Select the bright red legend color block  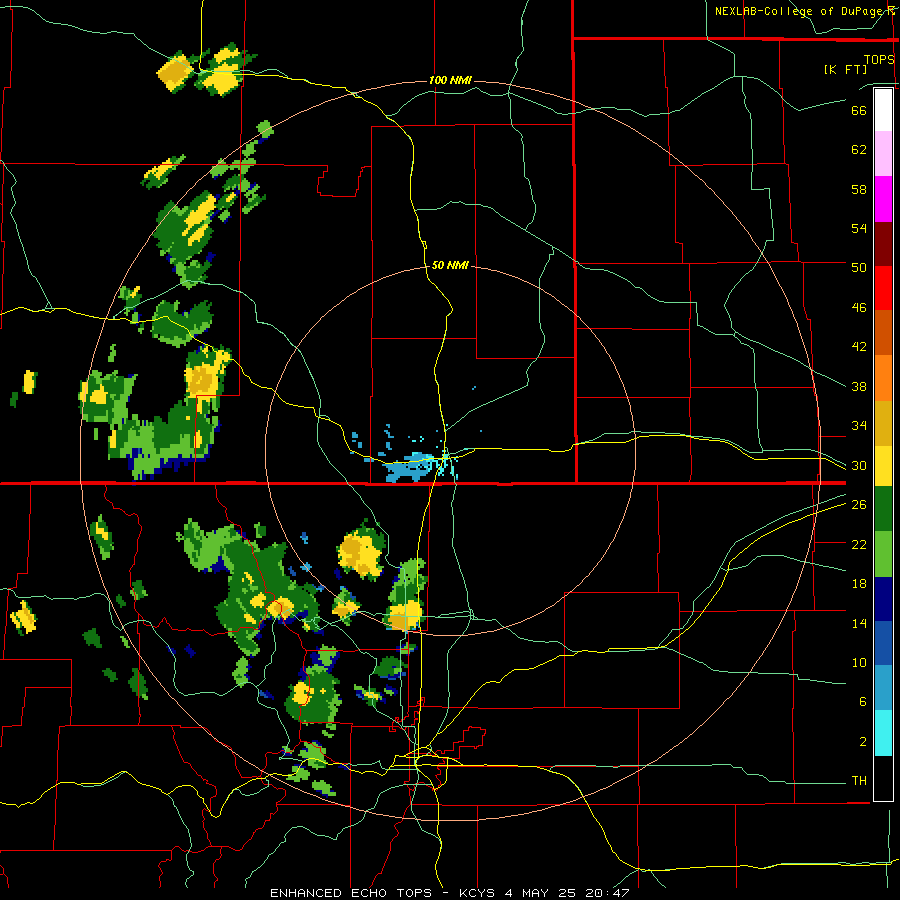pos(883,288)
